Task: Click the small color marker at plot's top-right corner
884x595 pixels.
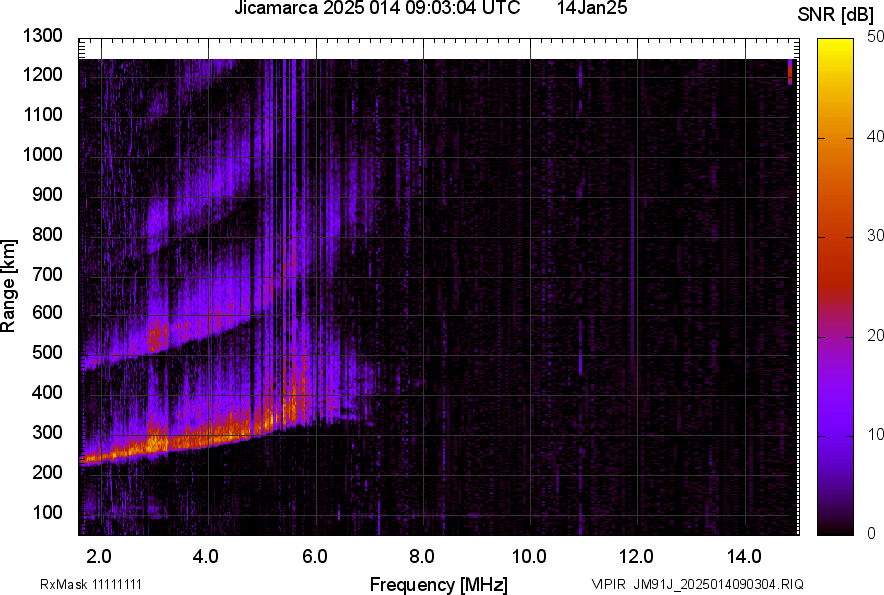Action: tap(790, 72)
